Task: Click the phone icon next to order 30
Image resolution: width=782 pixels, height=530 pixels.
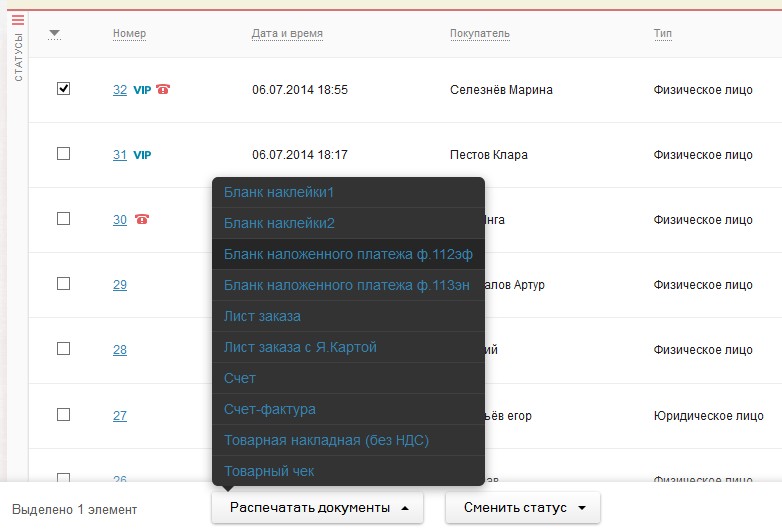Action: (x=141, y=219)
